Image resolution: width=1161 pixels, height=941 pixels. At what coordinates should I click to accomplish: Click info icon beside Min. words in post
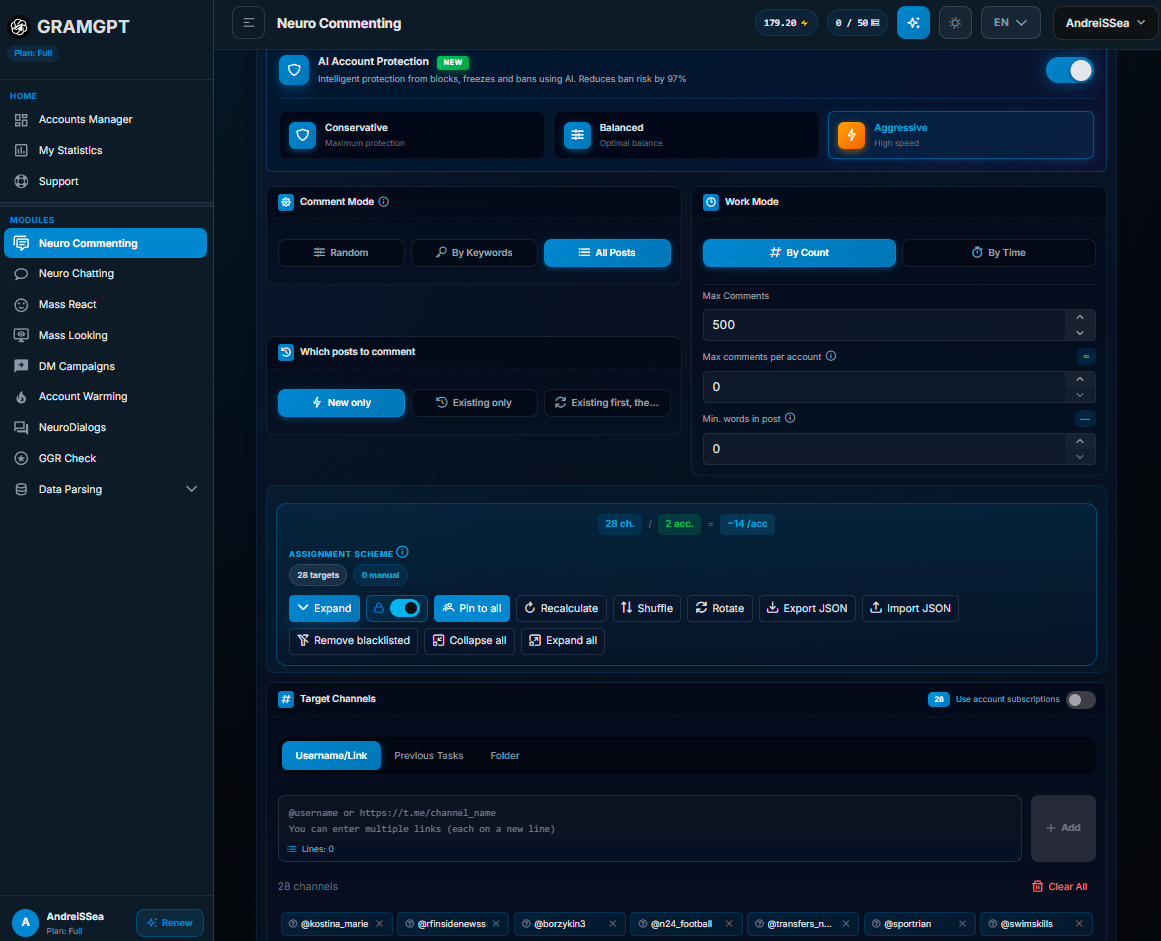coord(790,418)
